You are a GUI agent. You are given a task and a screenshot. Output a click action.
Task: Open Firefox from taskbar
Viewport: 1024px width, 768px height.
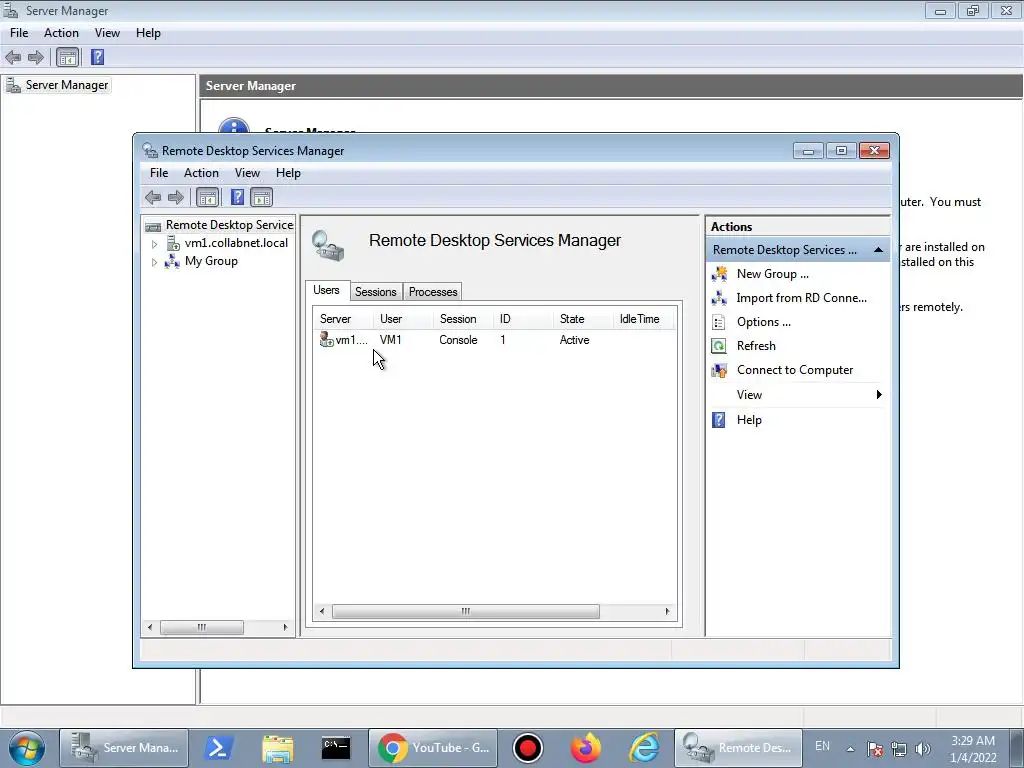586,748
